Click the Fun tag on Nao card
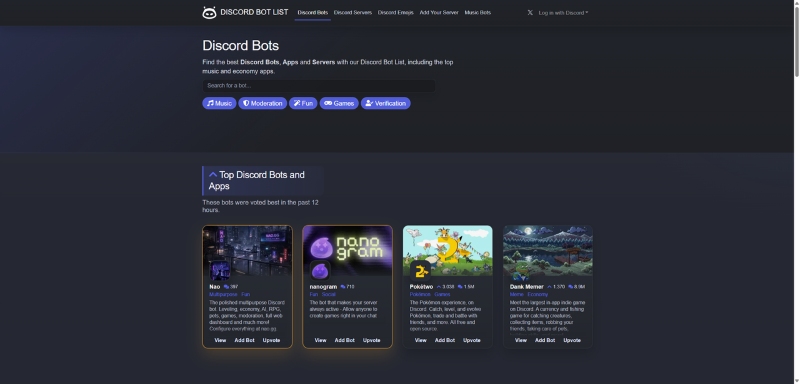 (x=245, y=295)
